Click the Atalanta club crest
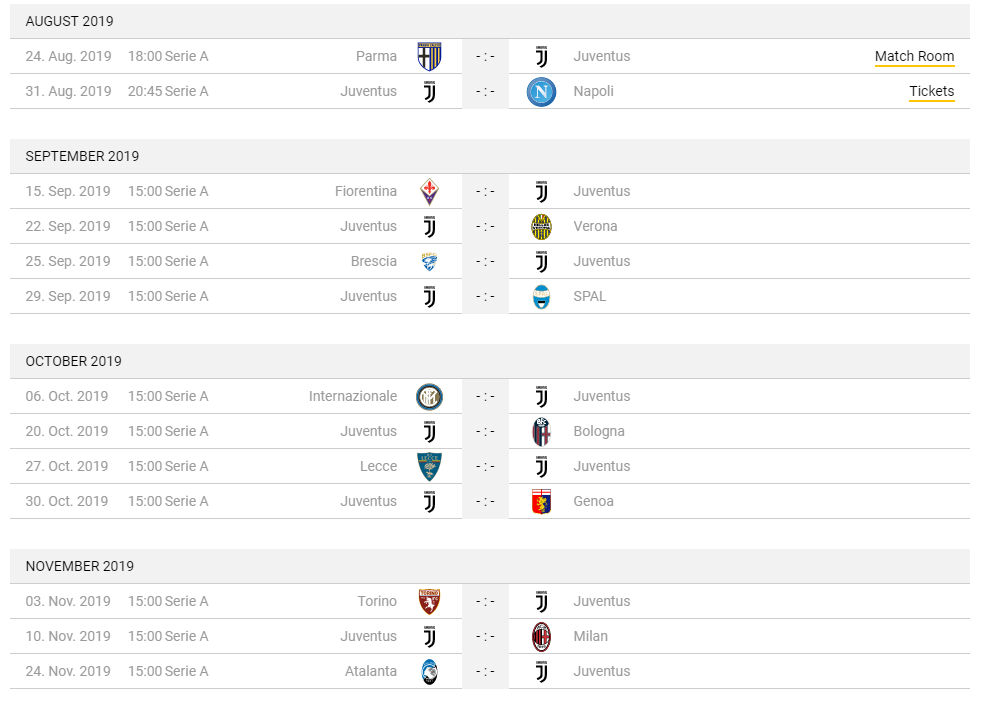Image resolution: width=981 pixels, height=703 pixels. [x=429, y=672]
